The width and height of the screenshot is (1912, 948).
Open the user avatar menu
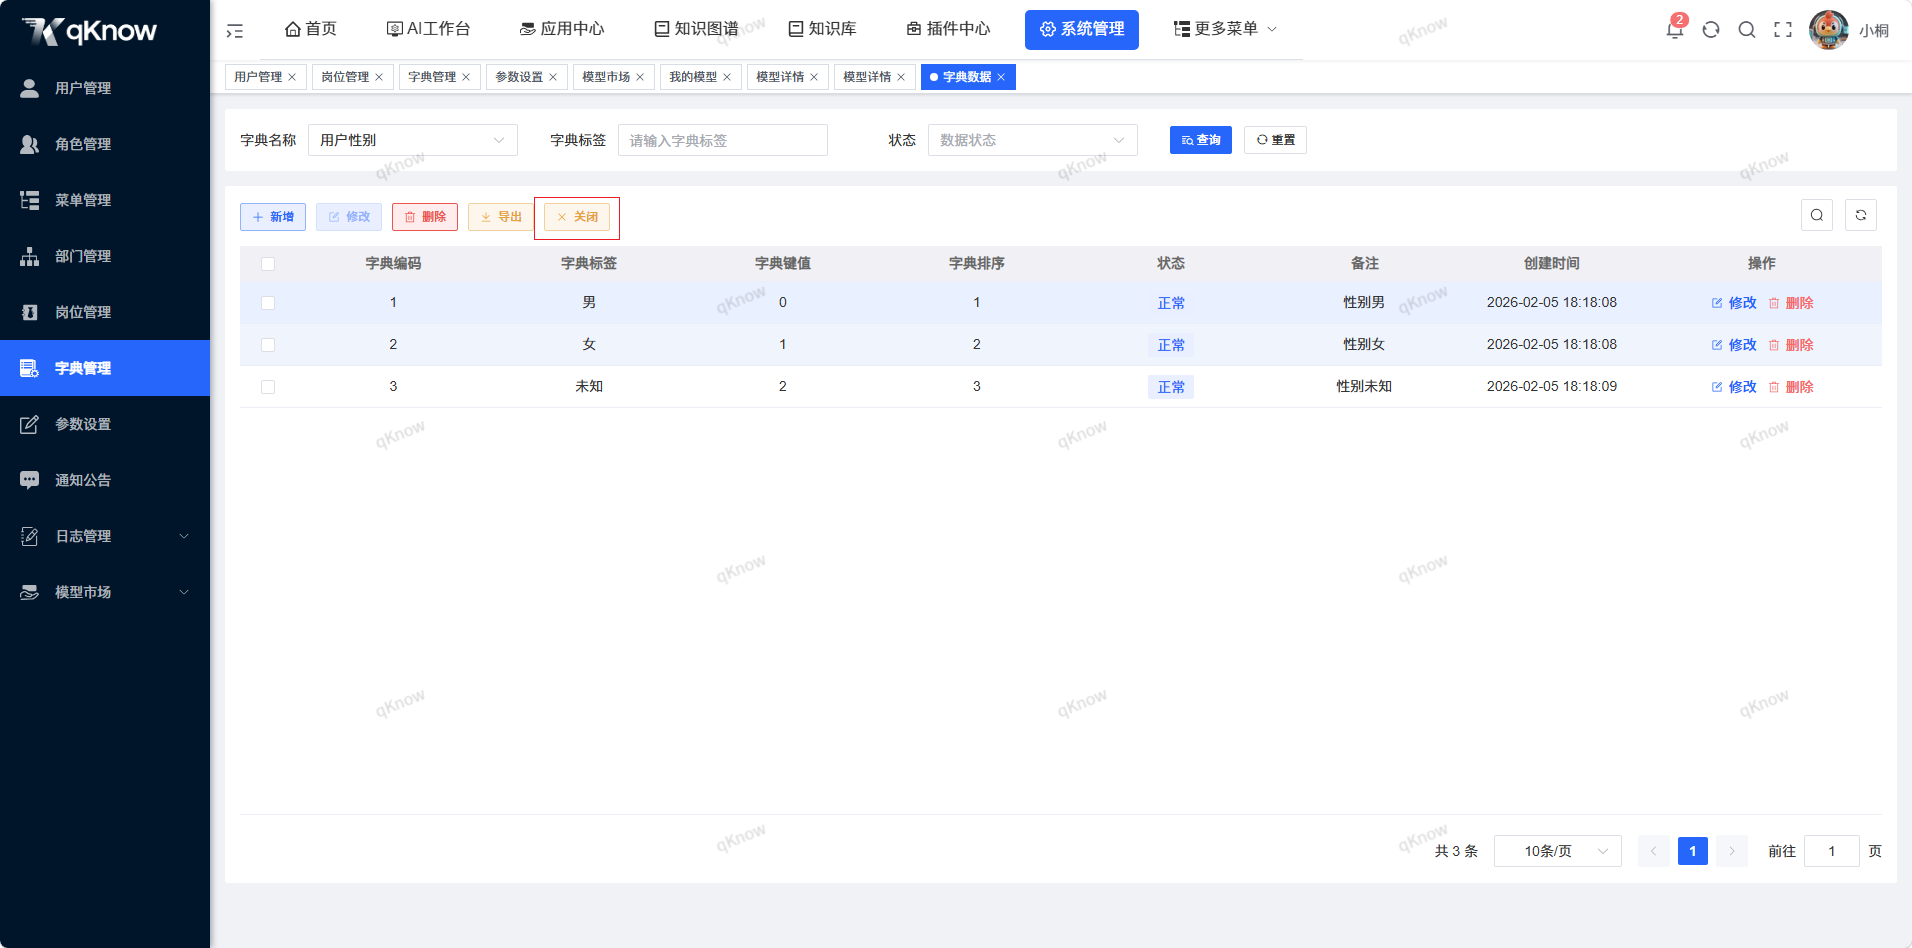click(1829, 30)
